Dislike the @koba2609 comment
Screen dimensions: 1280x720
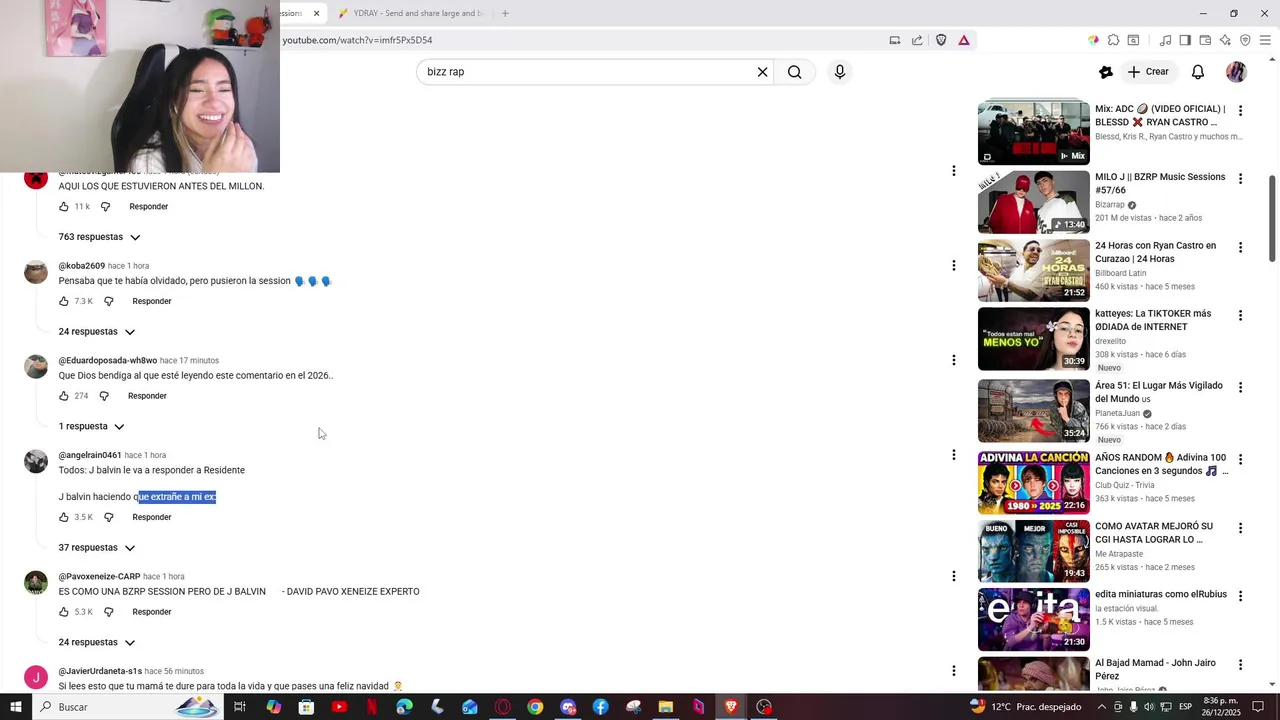pos(109,301)
